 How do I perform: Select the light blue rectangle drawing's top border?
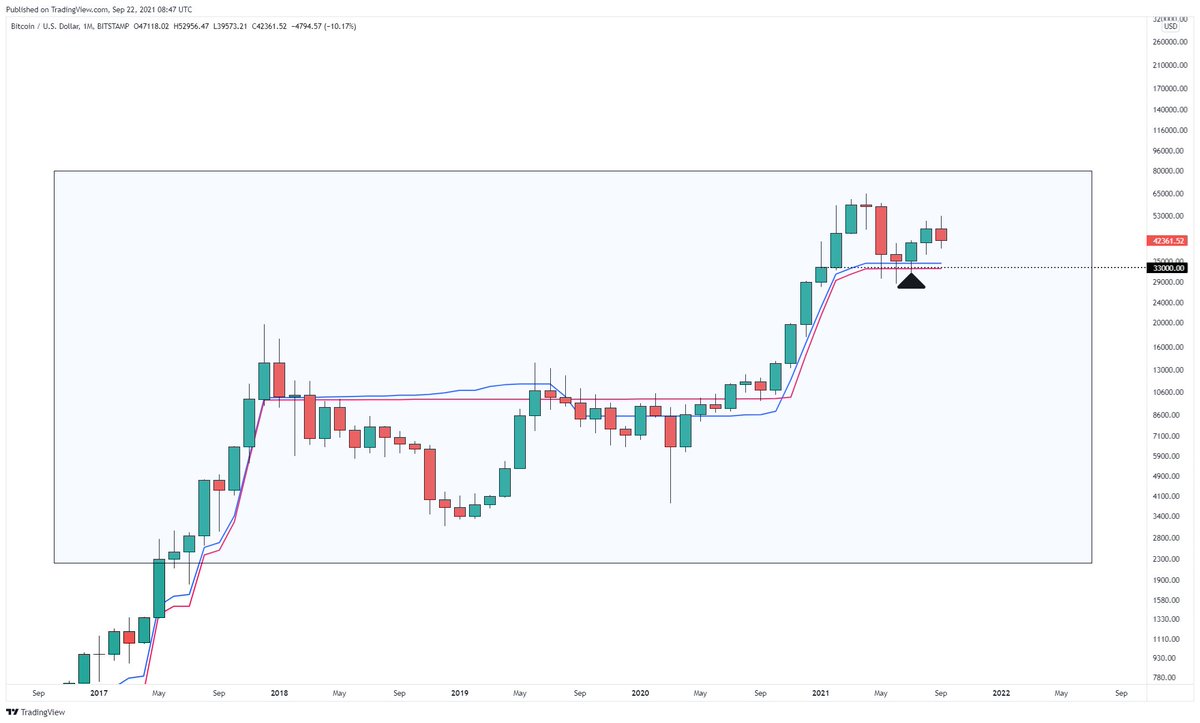pos(572,172)
